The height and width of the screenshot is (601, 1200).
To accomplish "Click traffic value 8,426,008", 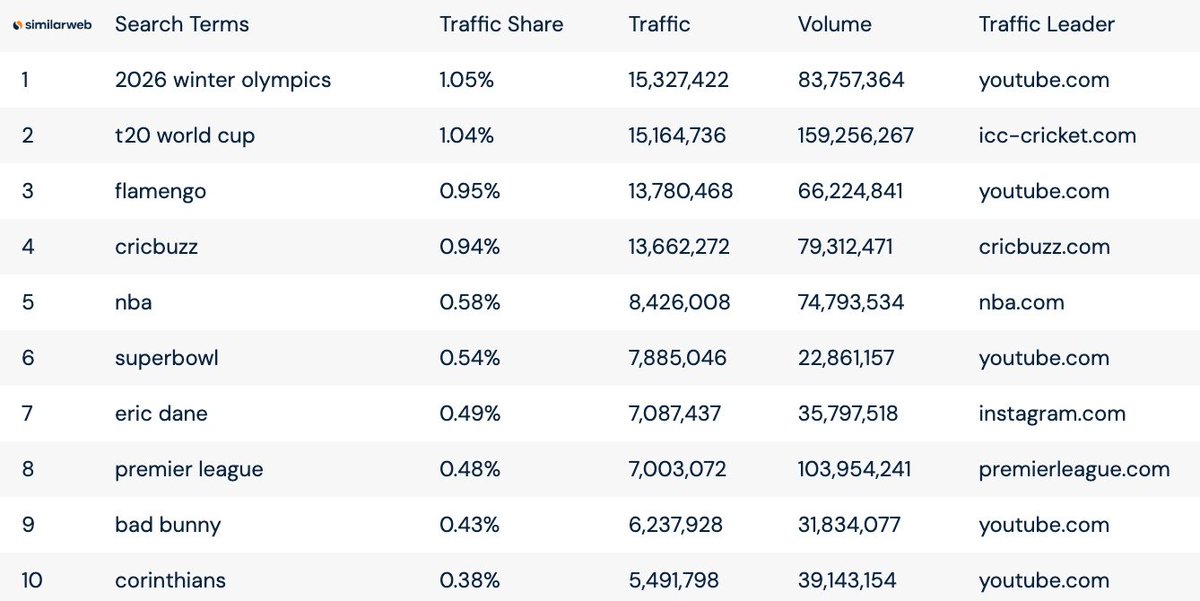I will point(680,302).
